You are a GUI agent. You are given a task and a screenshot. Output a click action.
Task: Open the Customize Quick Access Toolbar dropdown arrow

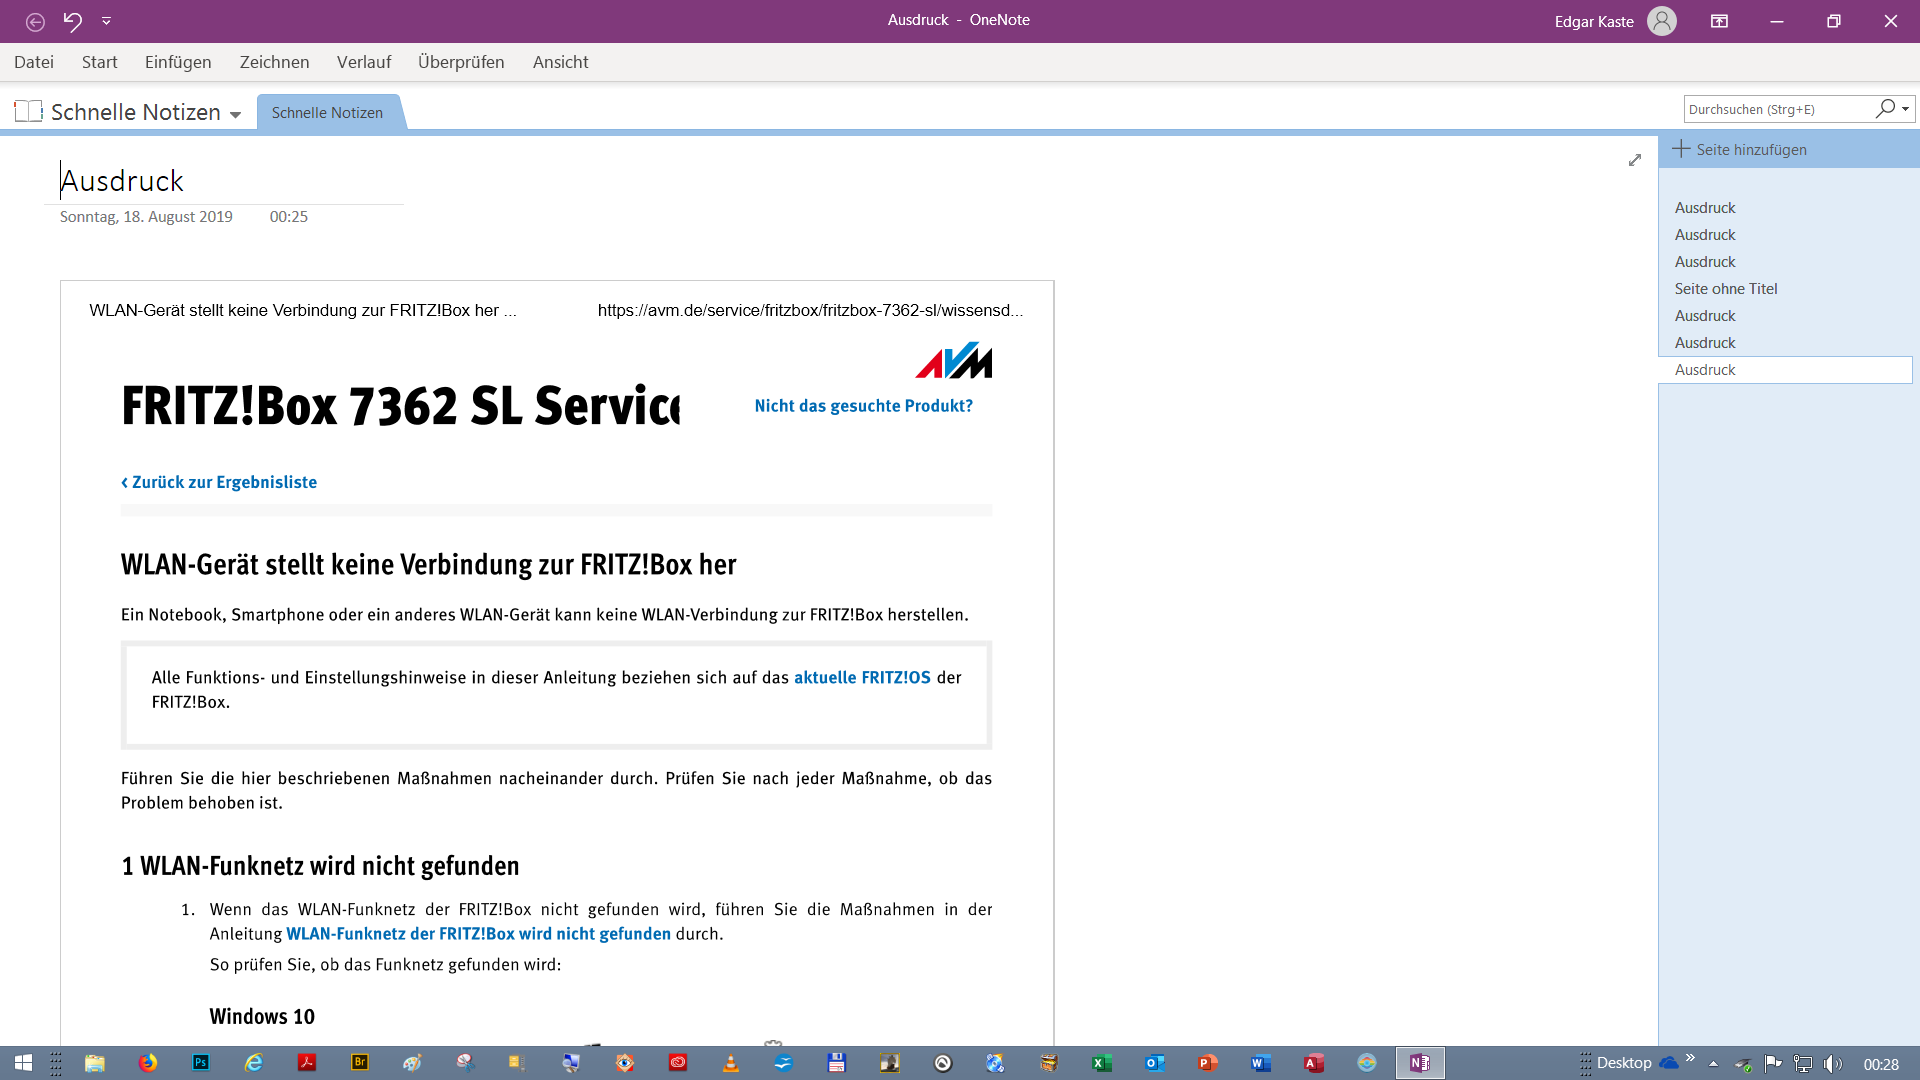[x=106, y=21]
